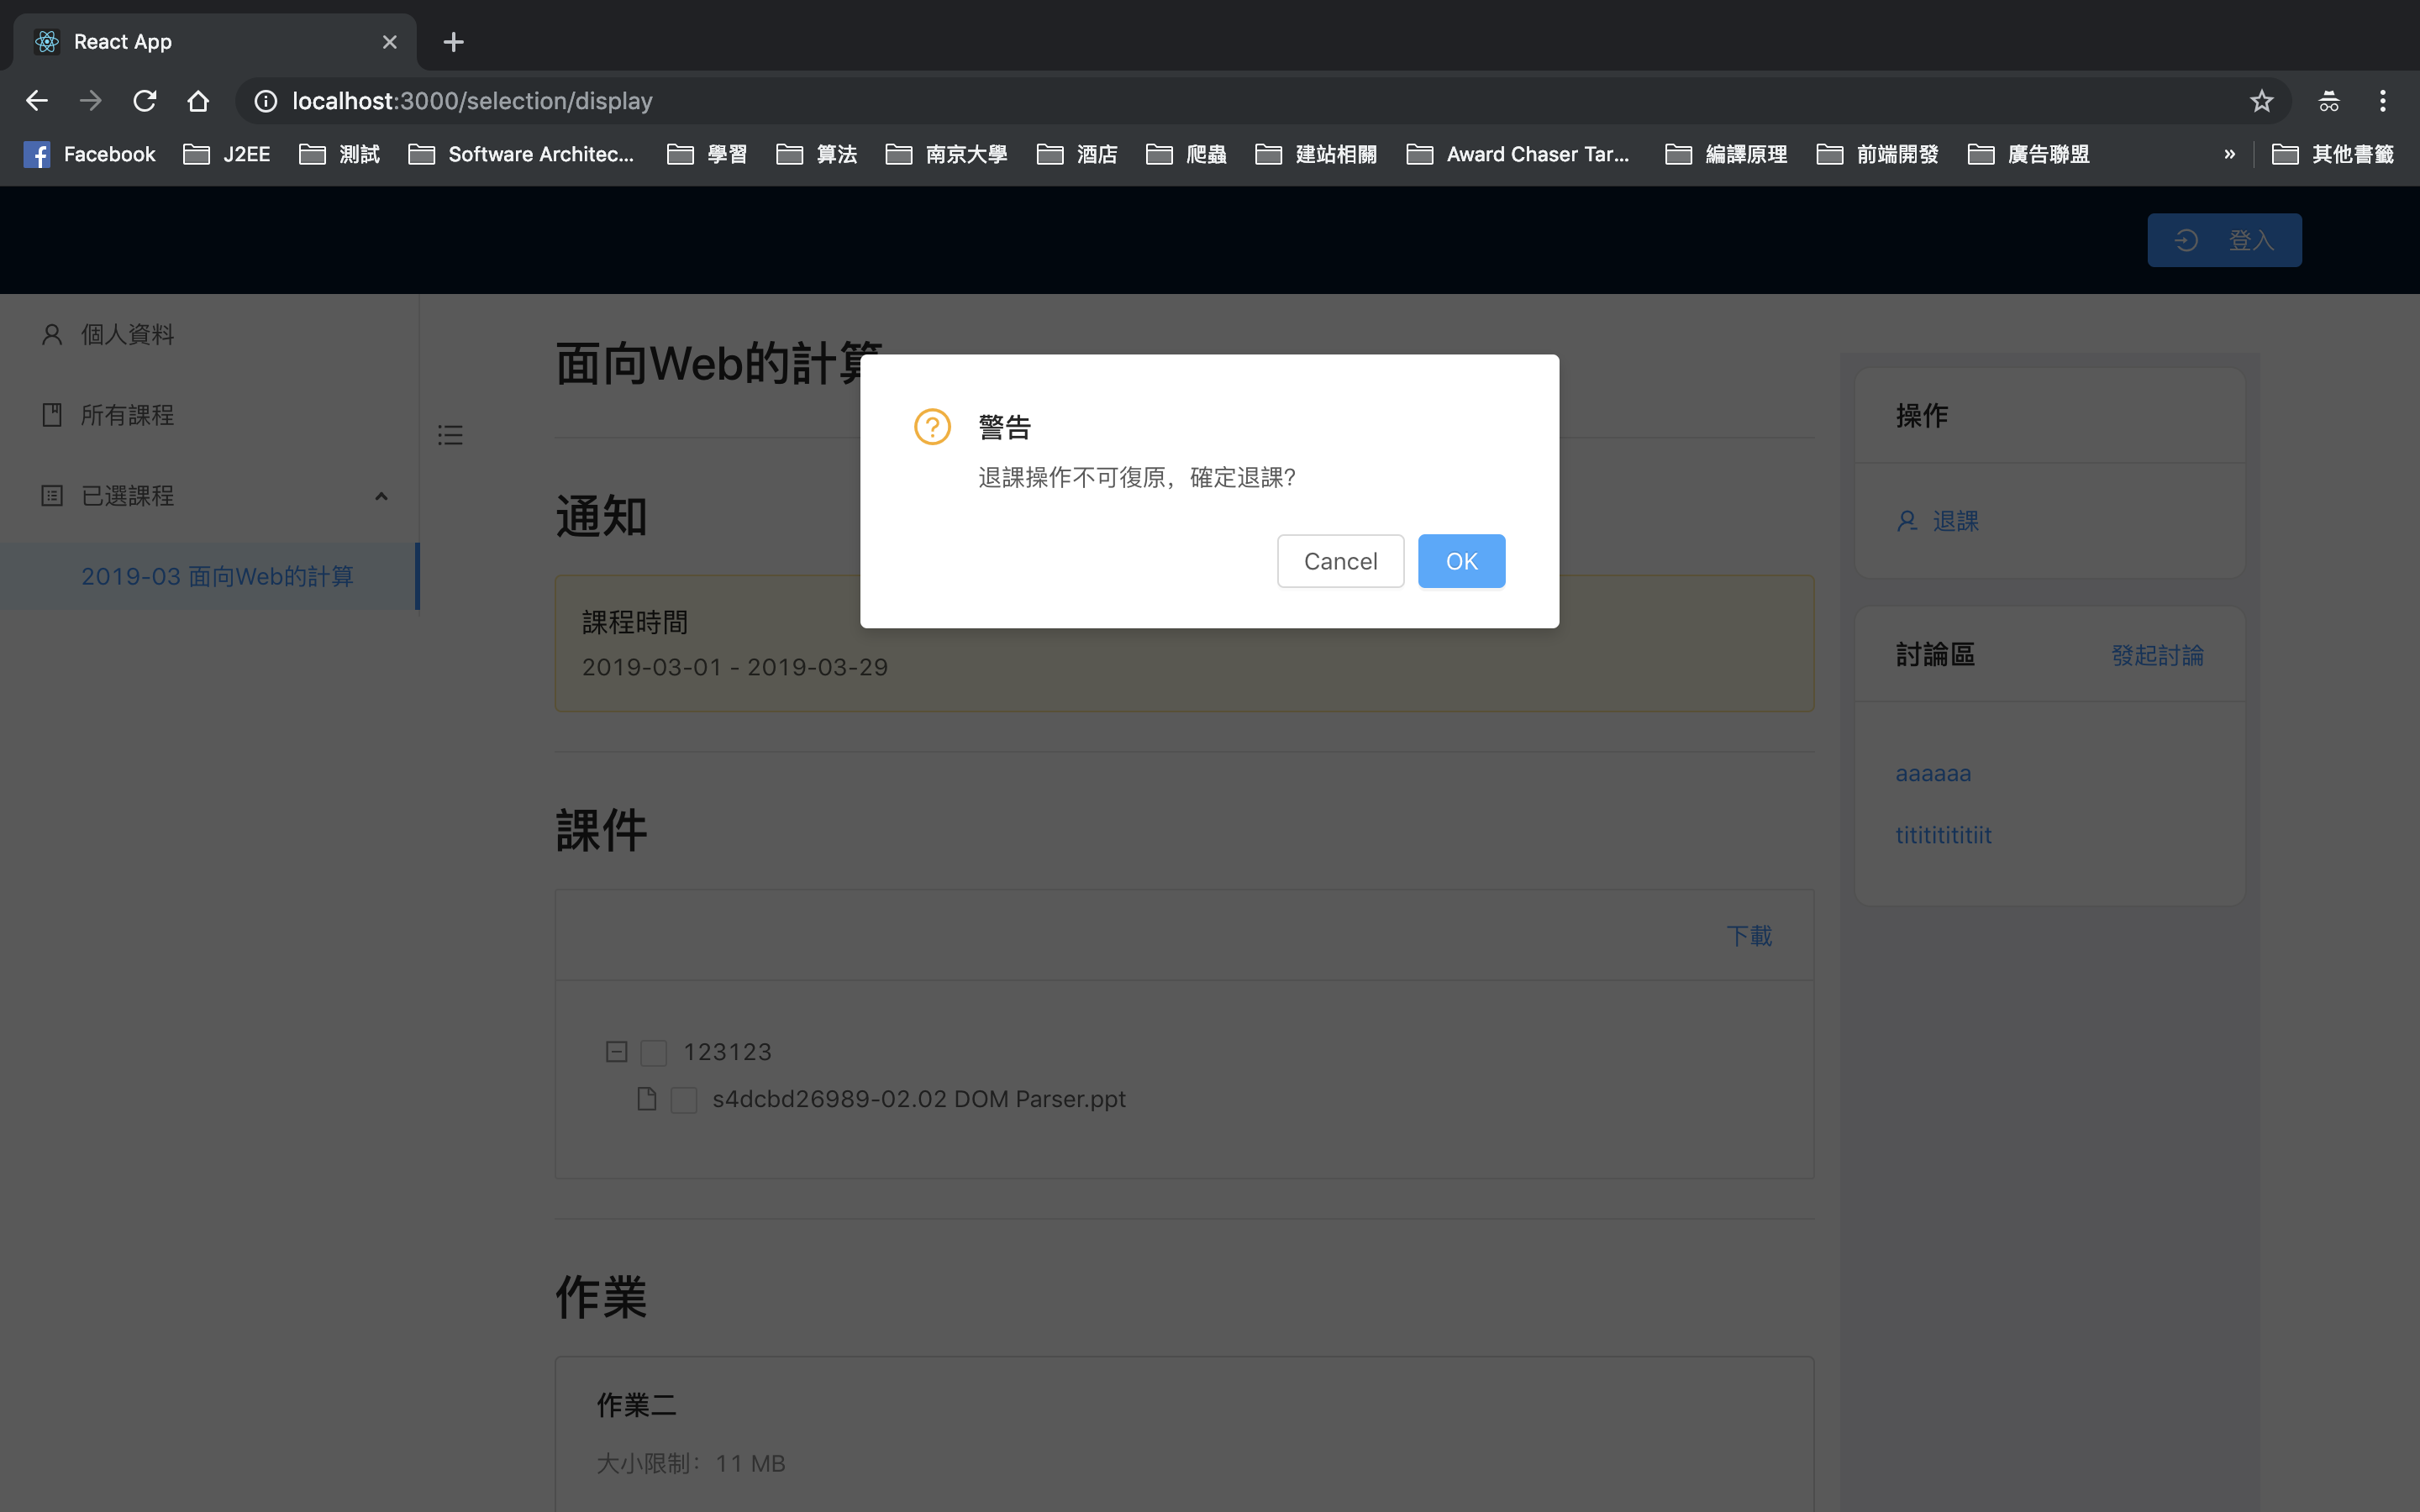The image size is (2420, 1512).
Task: Check the DOM Parser.ppt file checkbox
Action: tap(684, 1100)
